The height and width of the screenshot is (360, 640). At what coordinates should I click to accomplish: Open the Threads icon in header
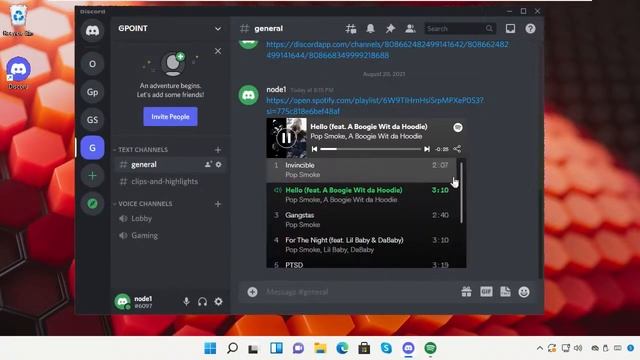(351, 29)
